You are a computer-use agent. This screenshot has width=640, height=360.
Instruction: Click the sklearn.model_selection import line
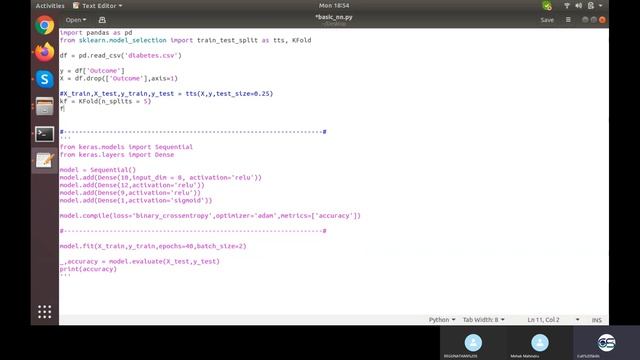point(185,40)
